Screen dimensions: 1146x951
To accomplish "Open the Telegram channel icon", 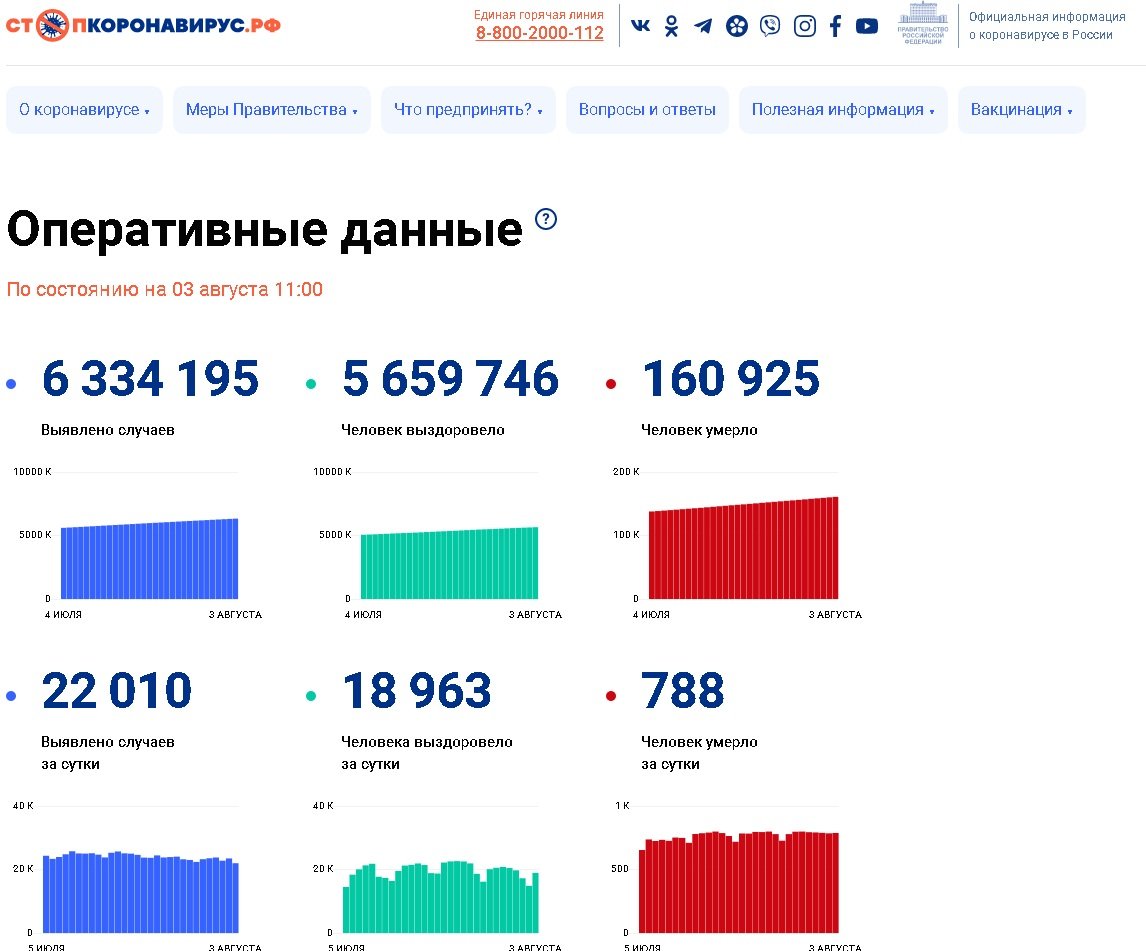I will 704,26.
